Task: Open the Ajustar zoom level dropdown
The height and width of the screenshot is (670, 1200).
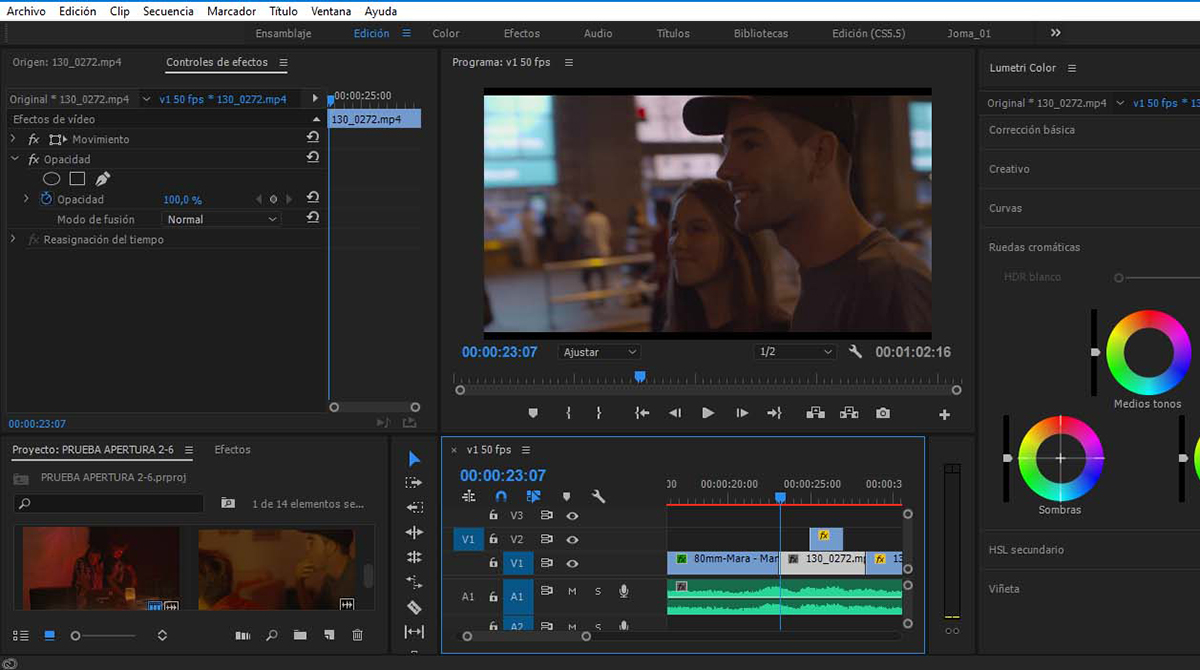Action: 598,352
